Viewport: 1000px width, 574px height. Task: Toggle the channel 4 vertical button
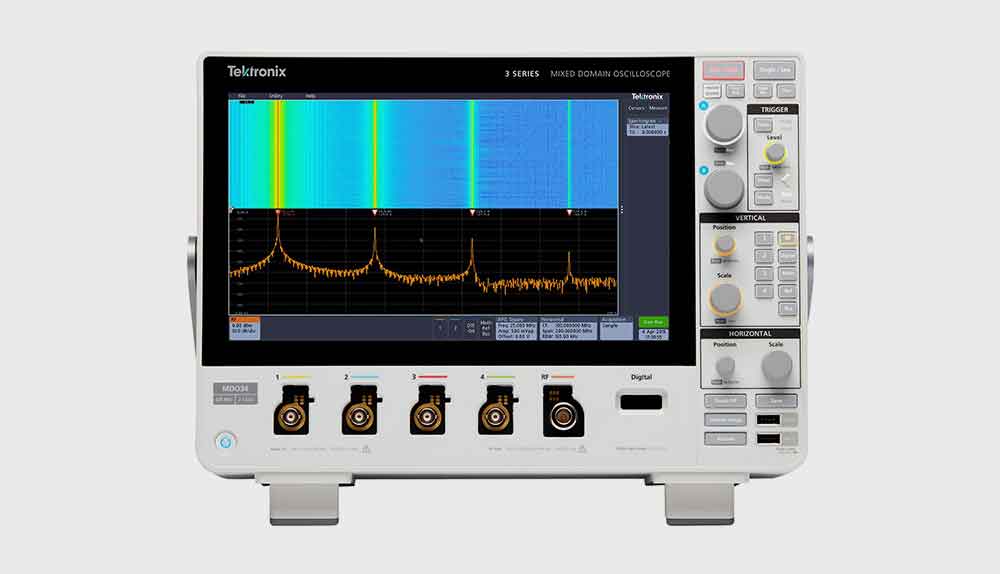(x=763, y=291)
